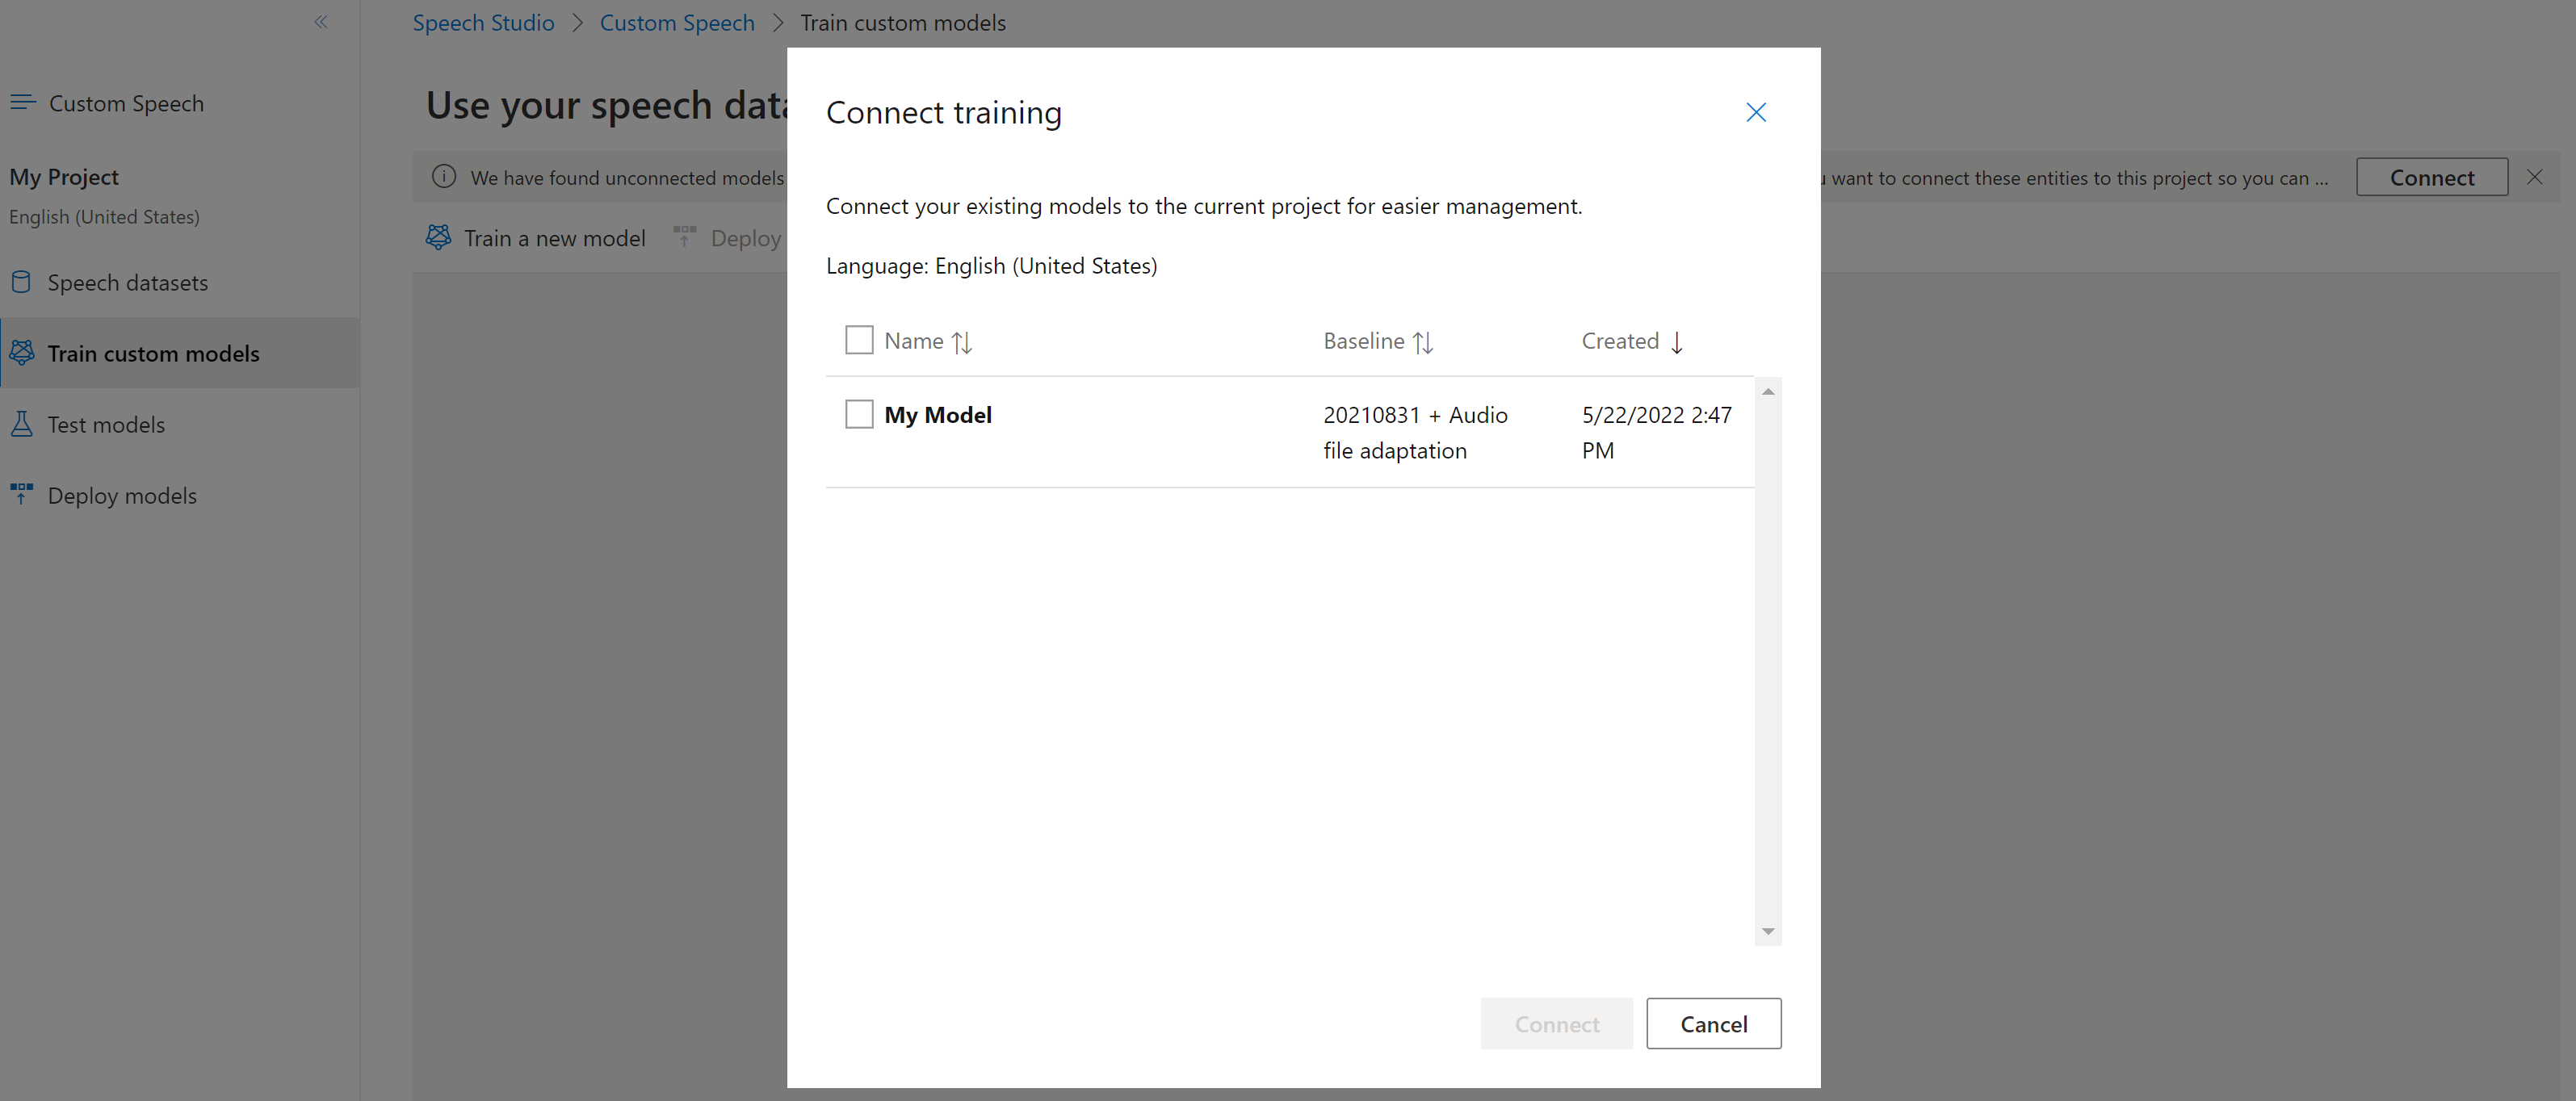
Task: Sort by Name column header
Action: click(x=929, y=340)
